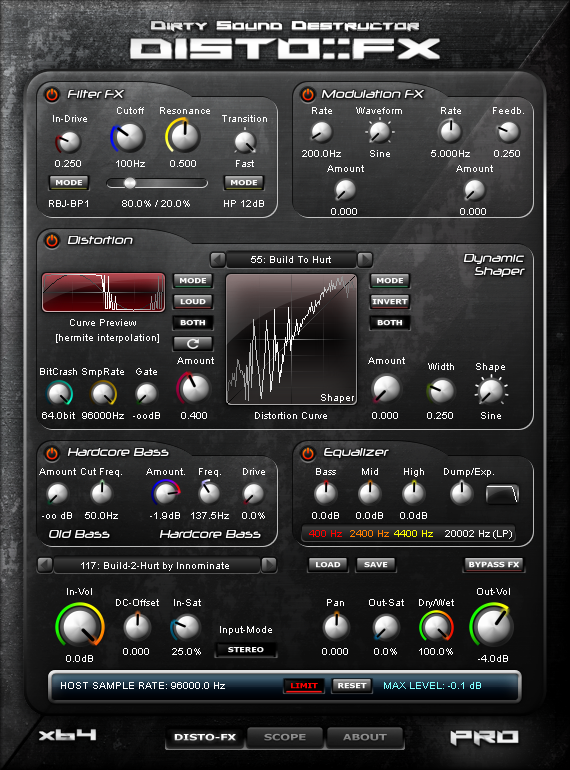Screen dimensions: 570x770
Task: Click the Hardcore Bass Drive knob
Action: tap(254, 494)
